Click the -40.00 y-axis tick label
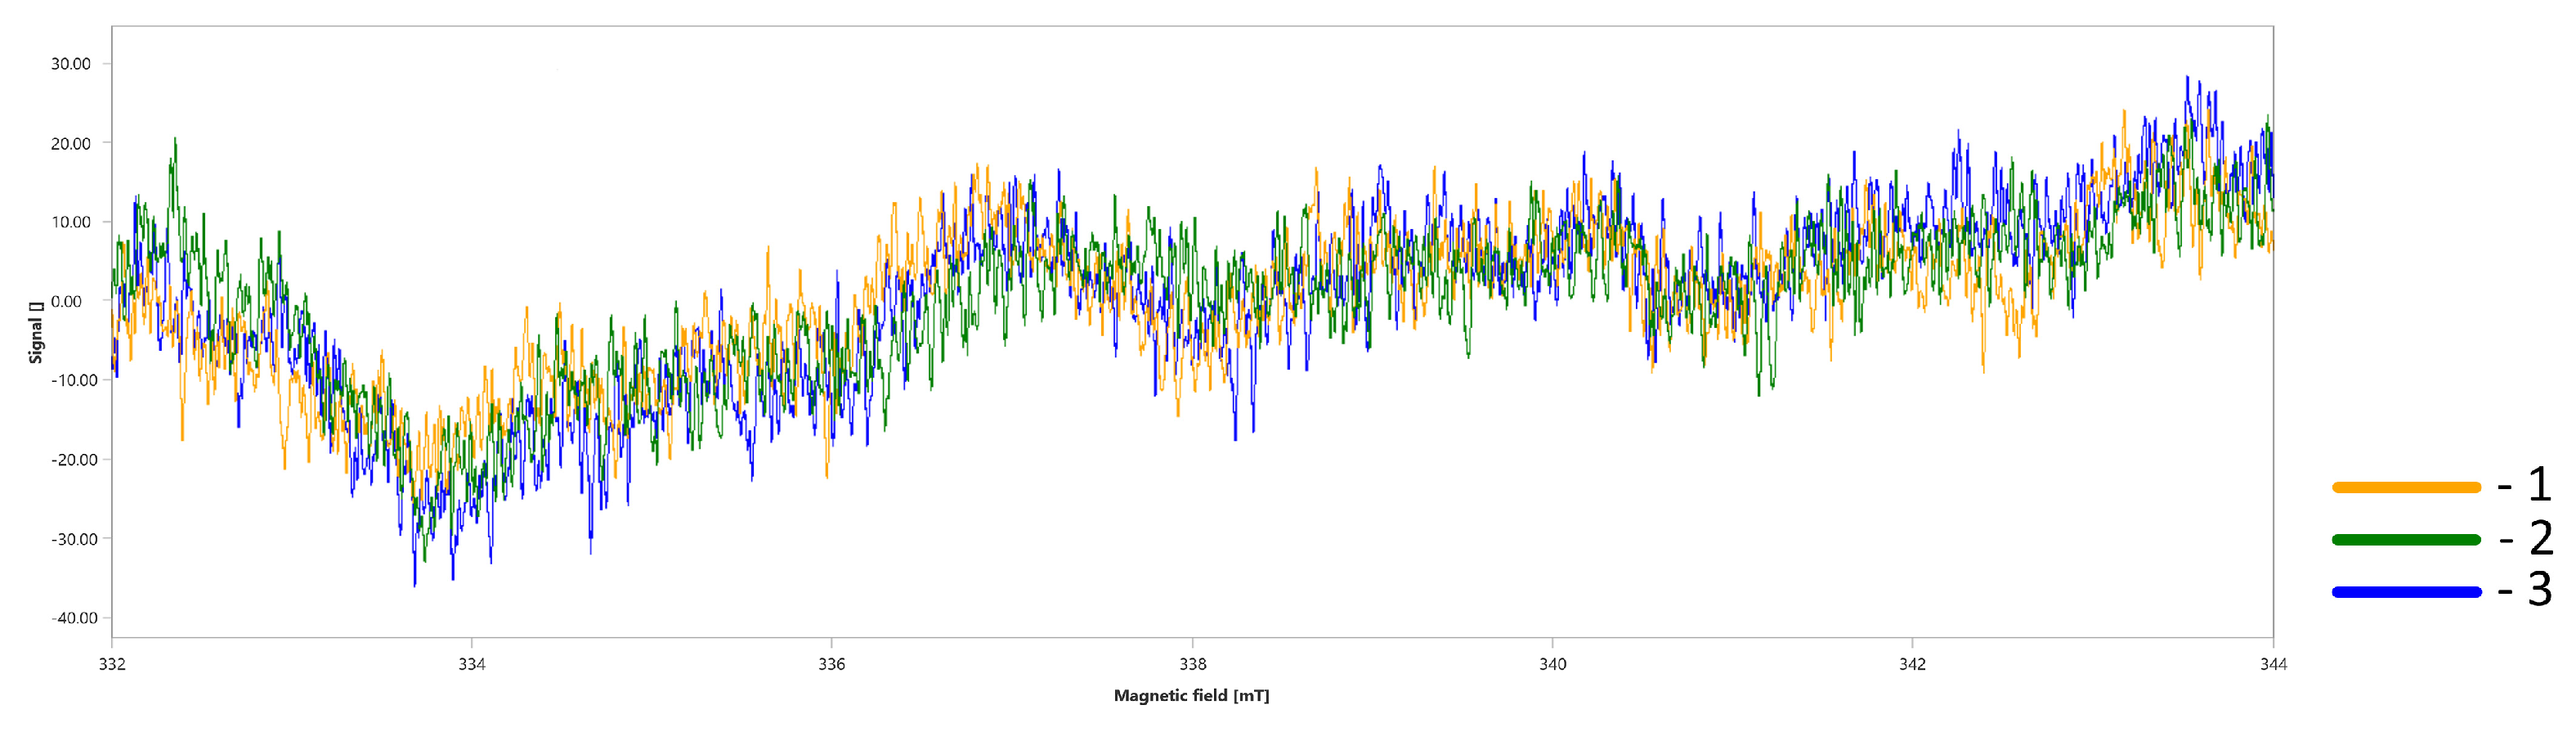 click(x=75, y=618)
